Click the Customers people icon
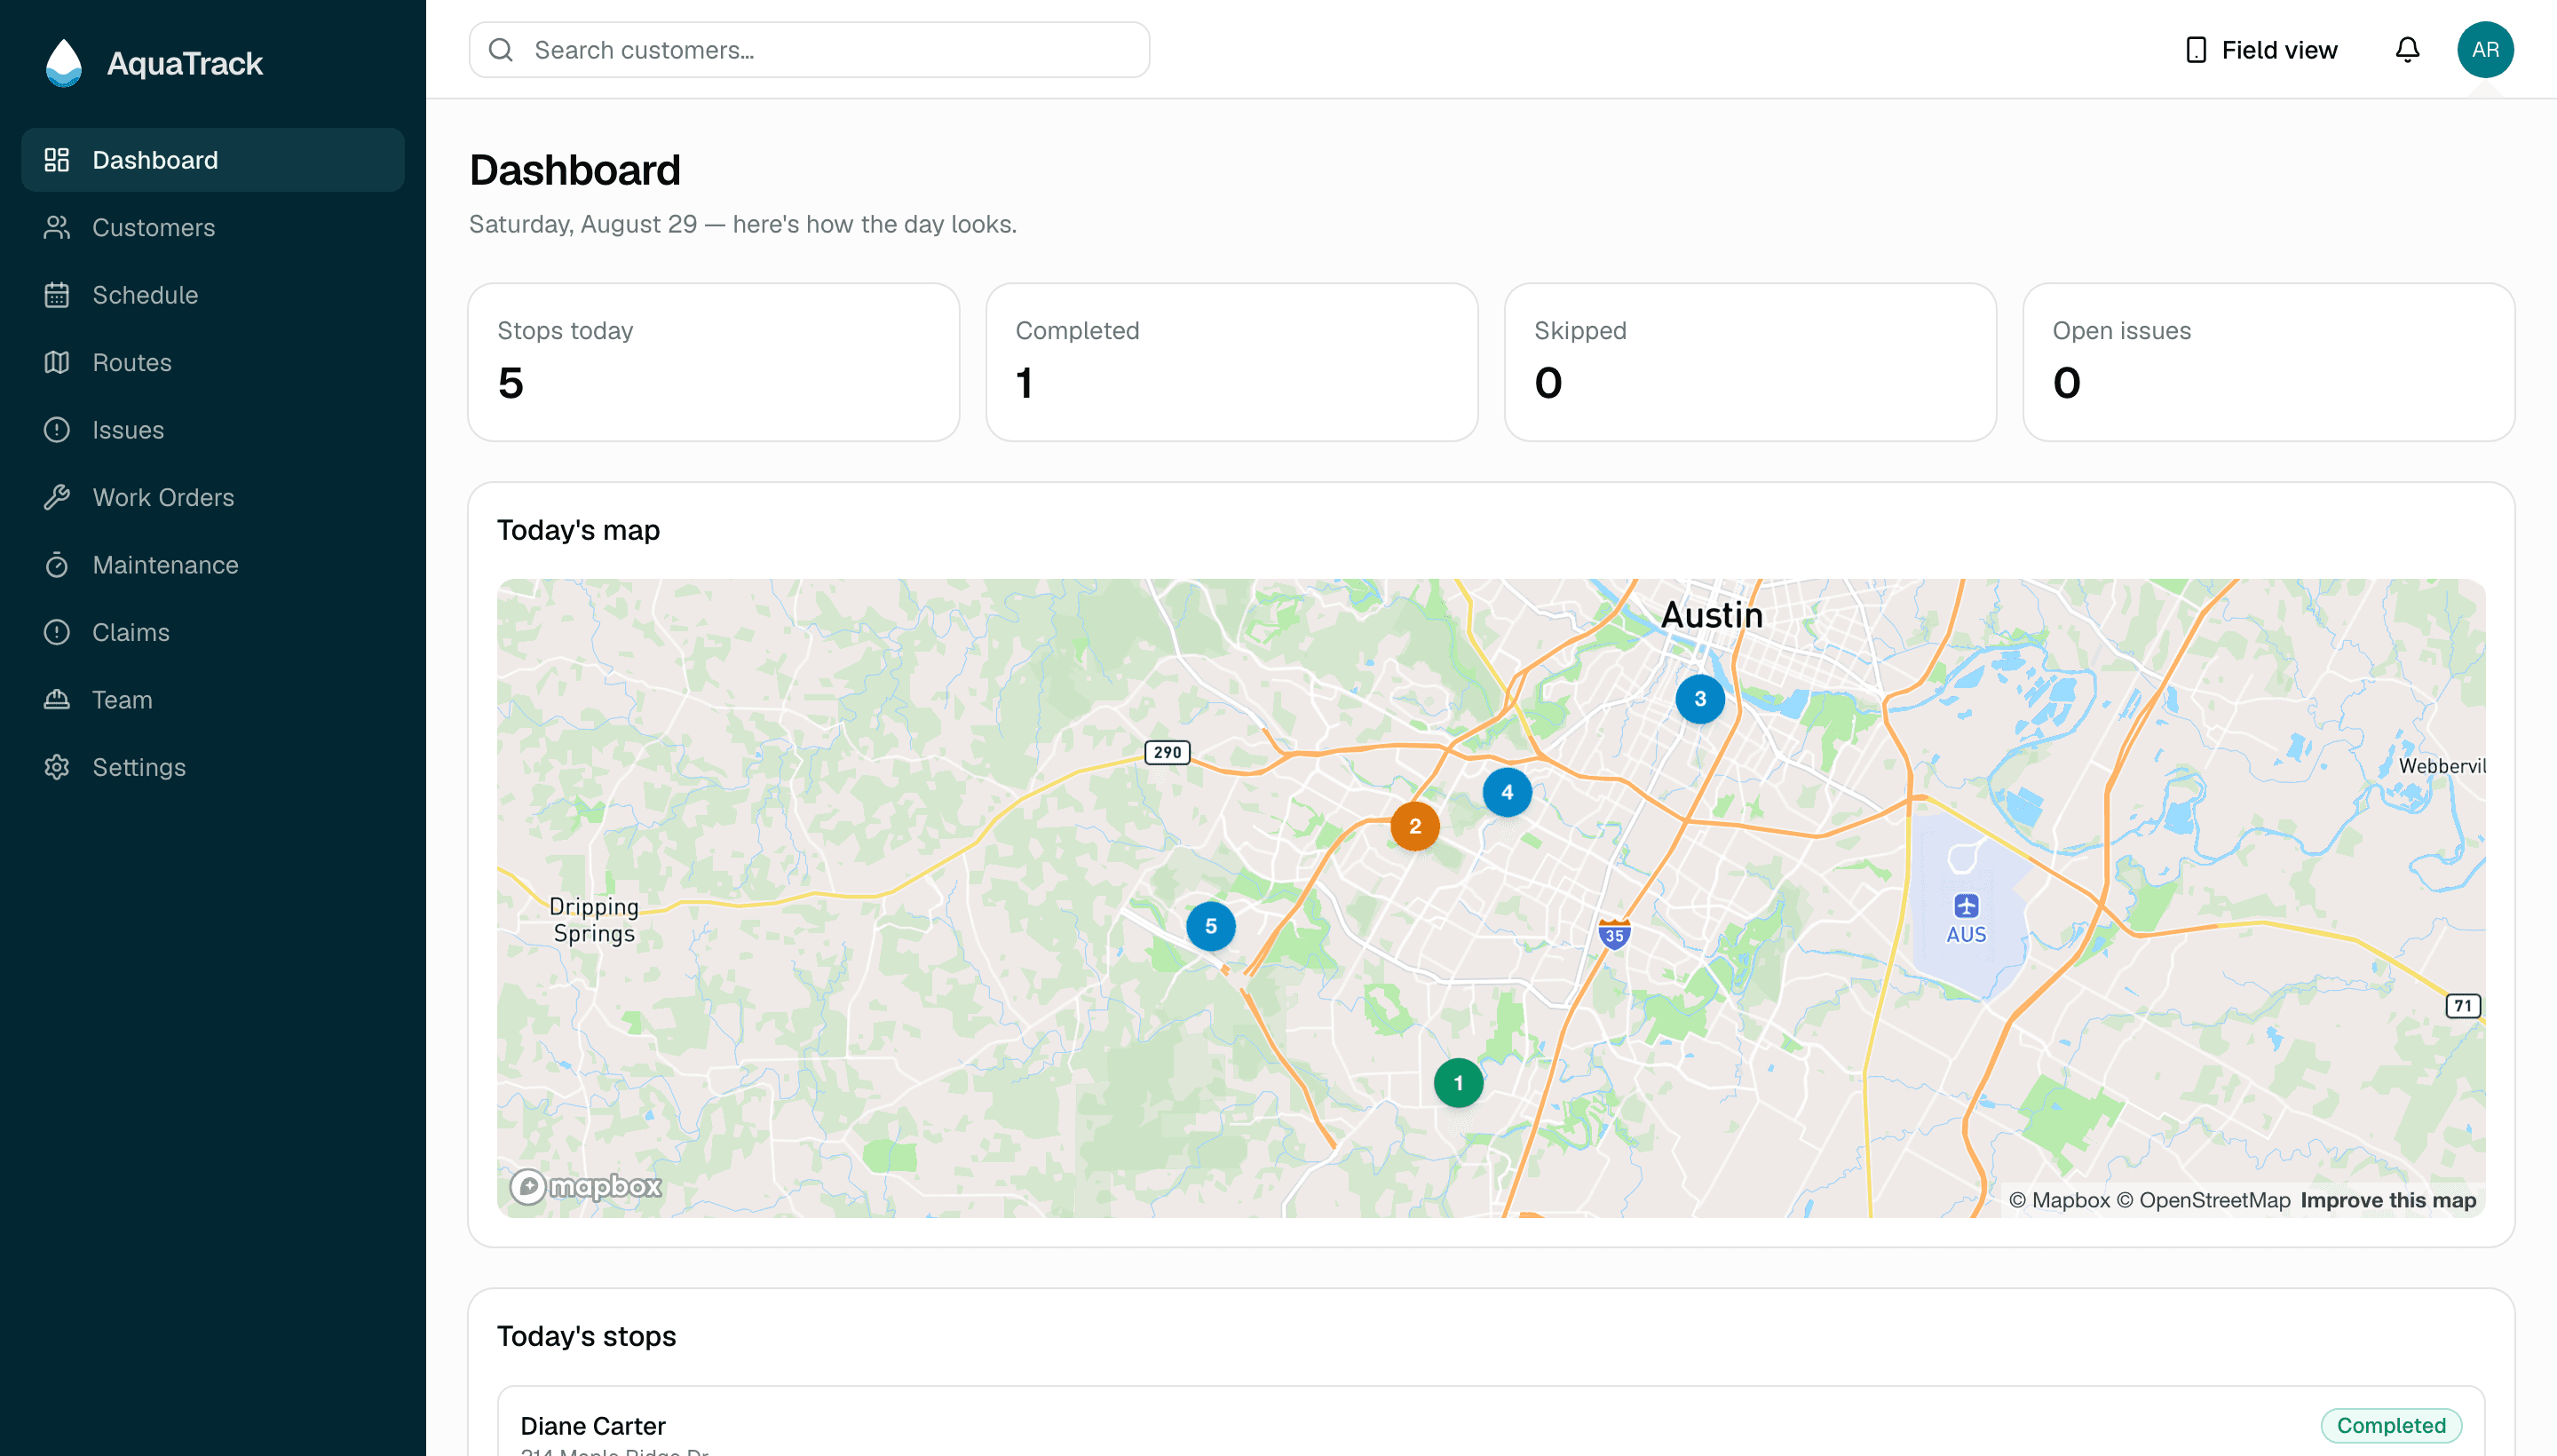Image resolution: width=2557 pixels, height=1456 pixels. coord(57,227)
